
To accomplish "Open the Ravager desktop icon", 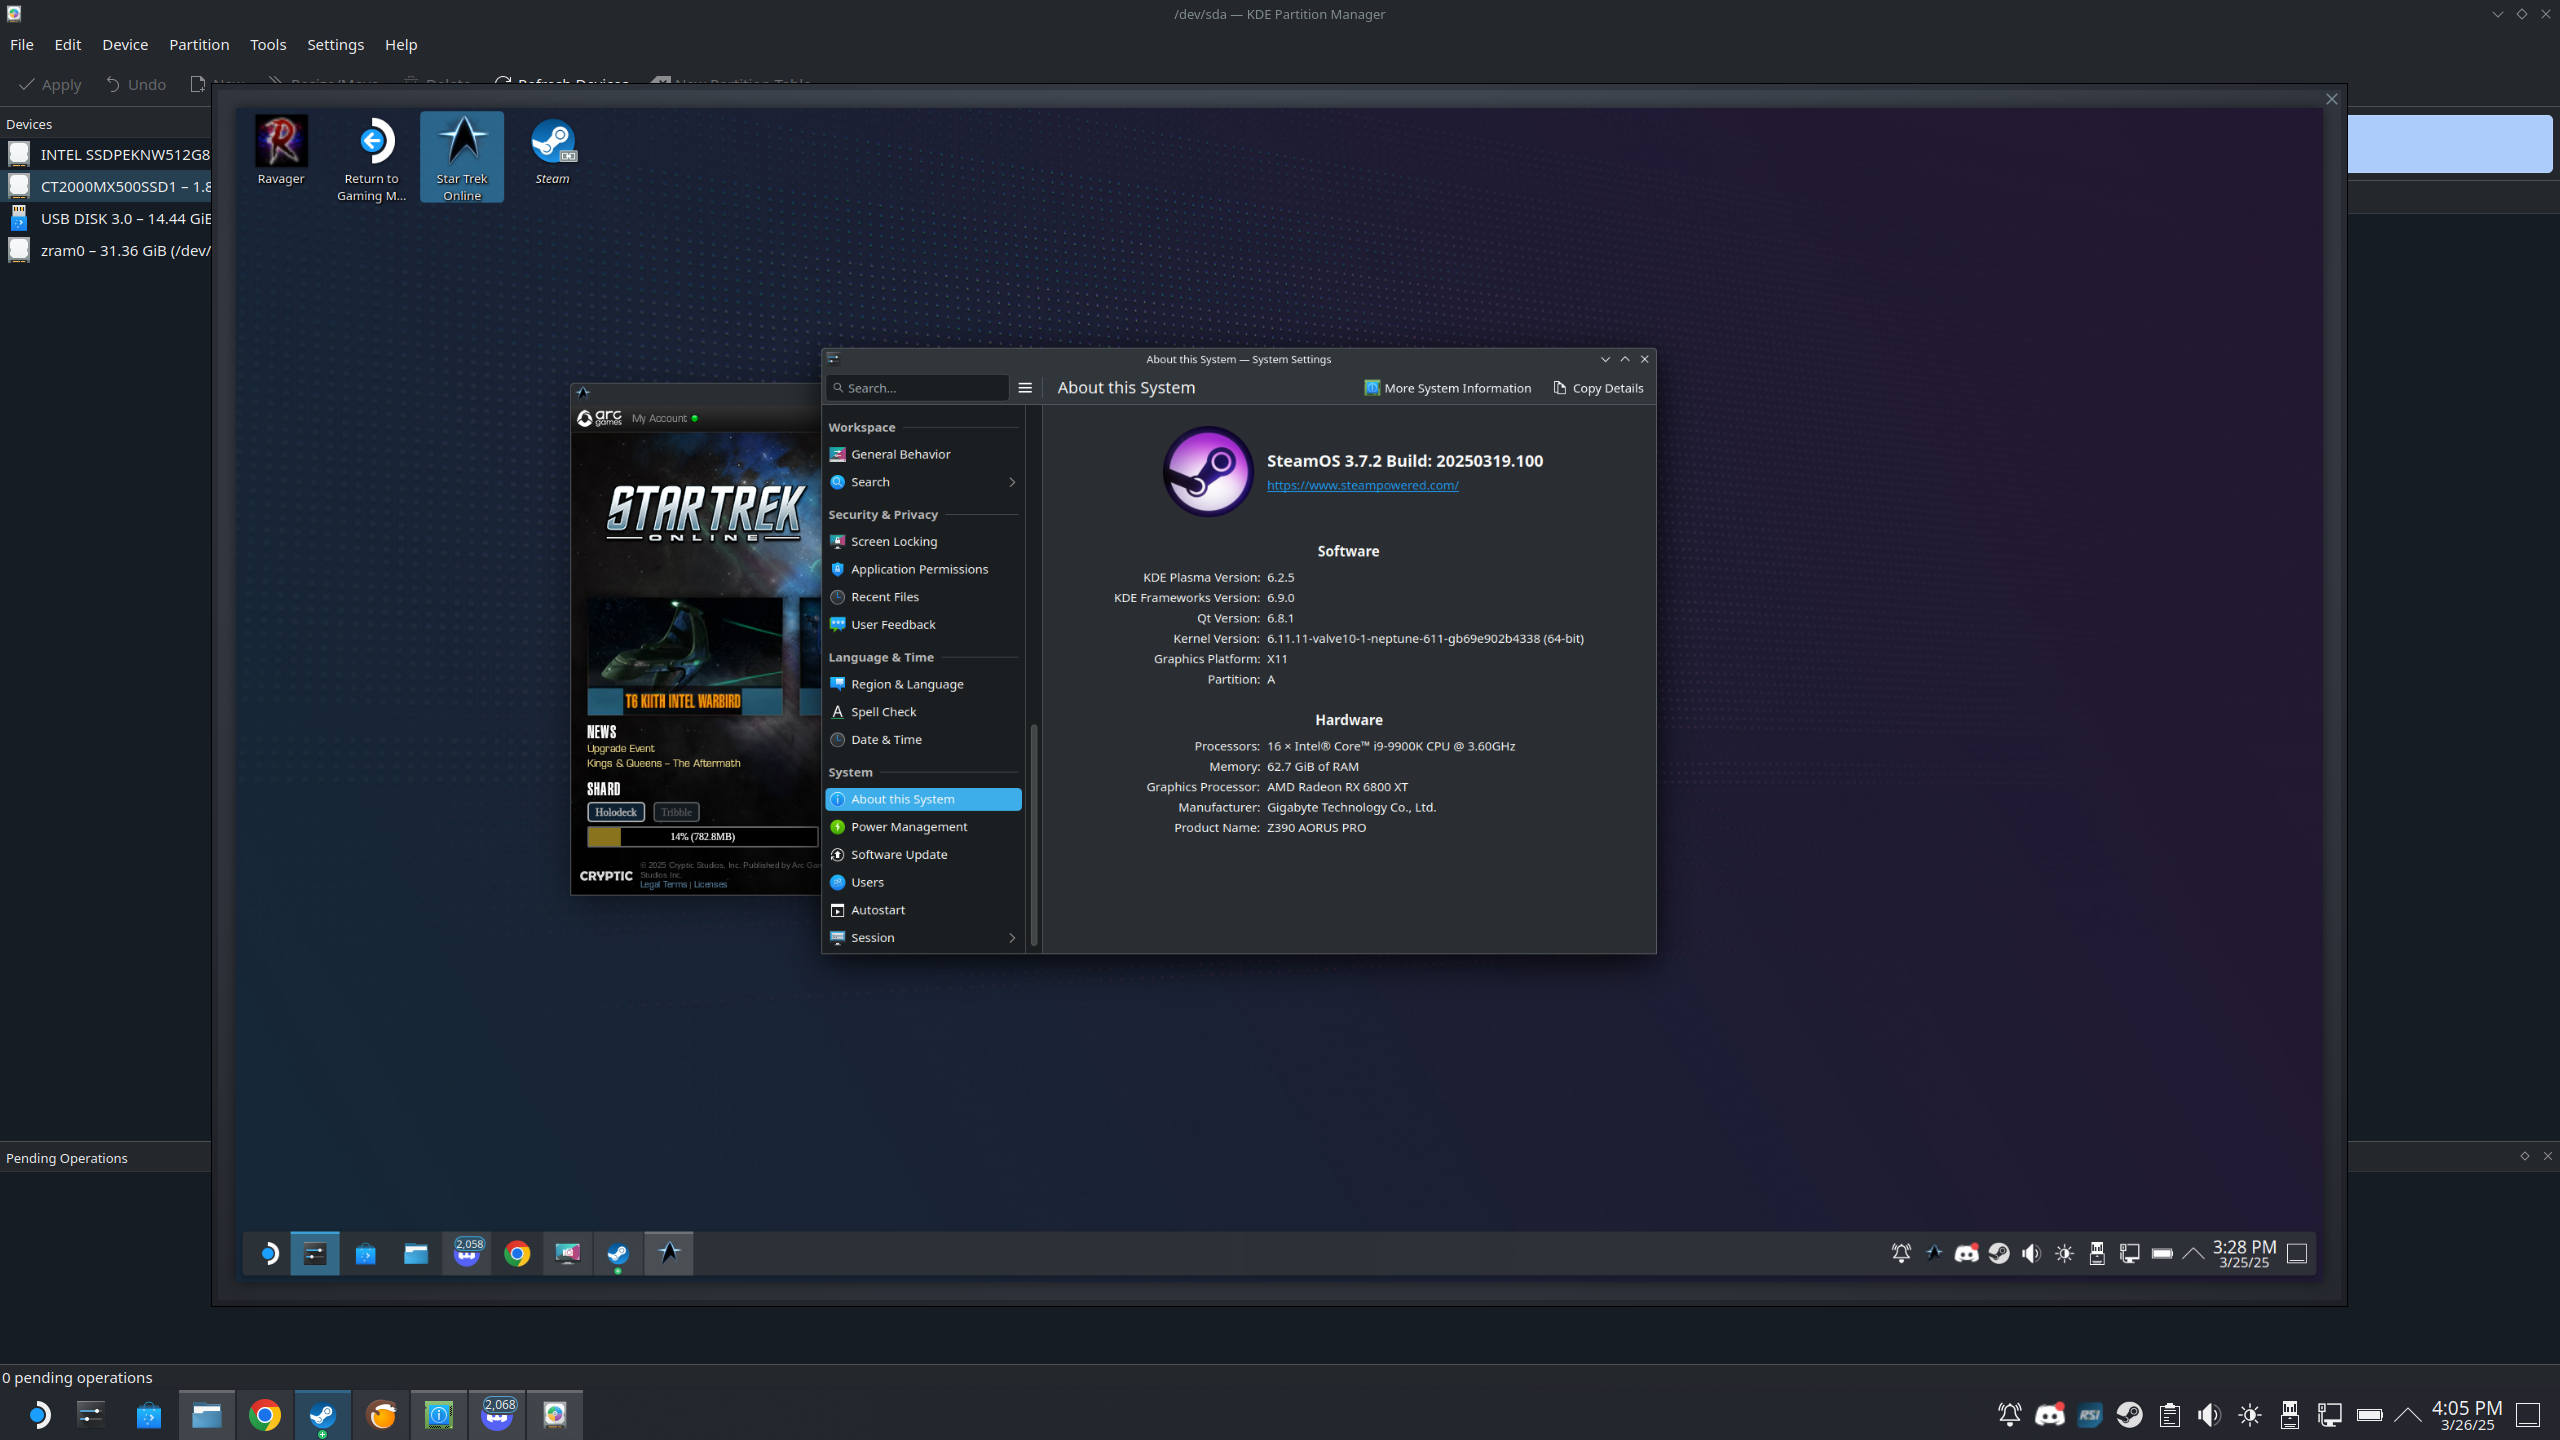I will 280,151.
